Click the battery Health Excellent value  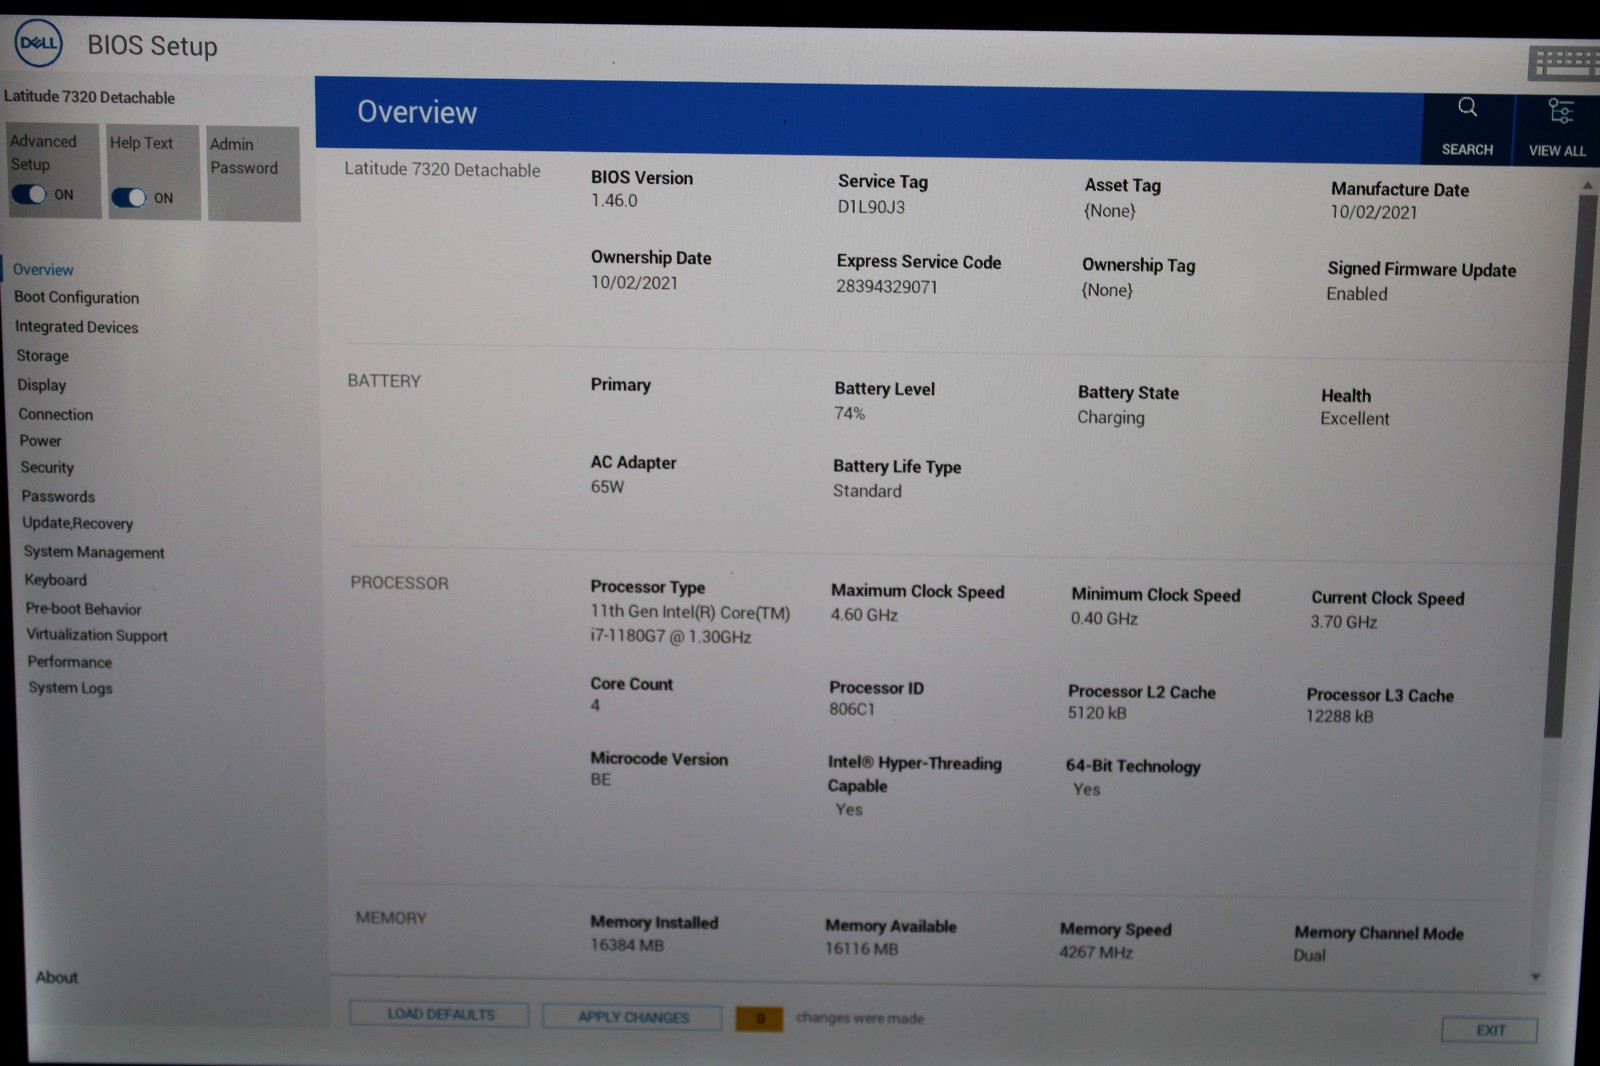(x=1355, y=419)
